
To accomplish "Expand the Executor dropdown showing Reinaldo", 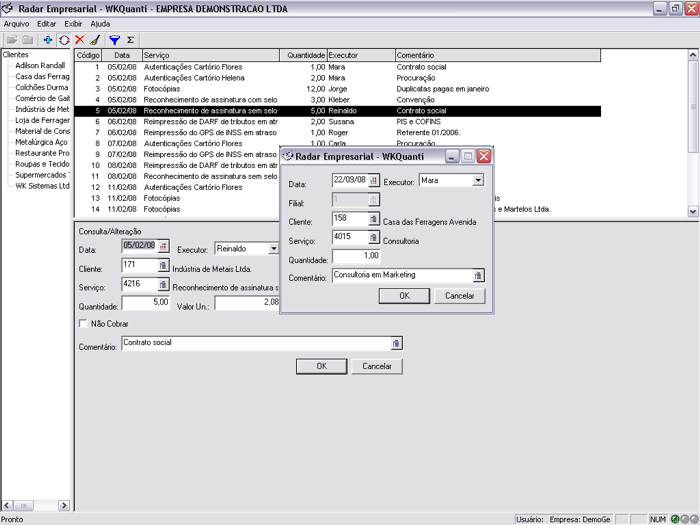I will coord(273,248).
